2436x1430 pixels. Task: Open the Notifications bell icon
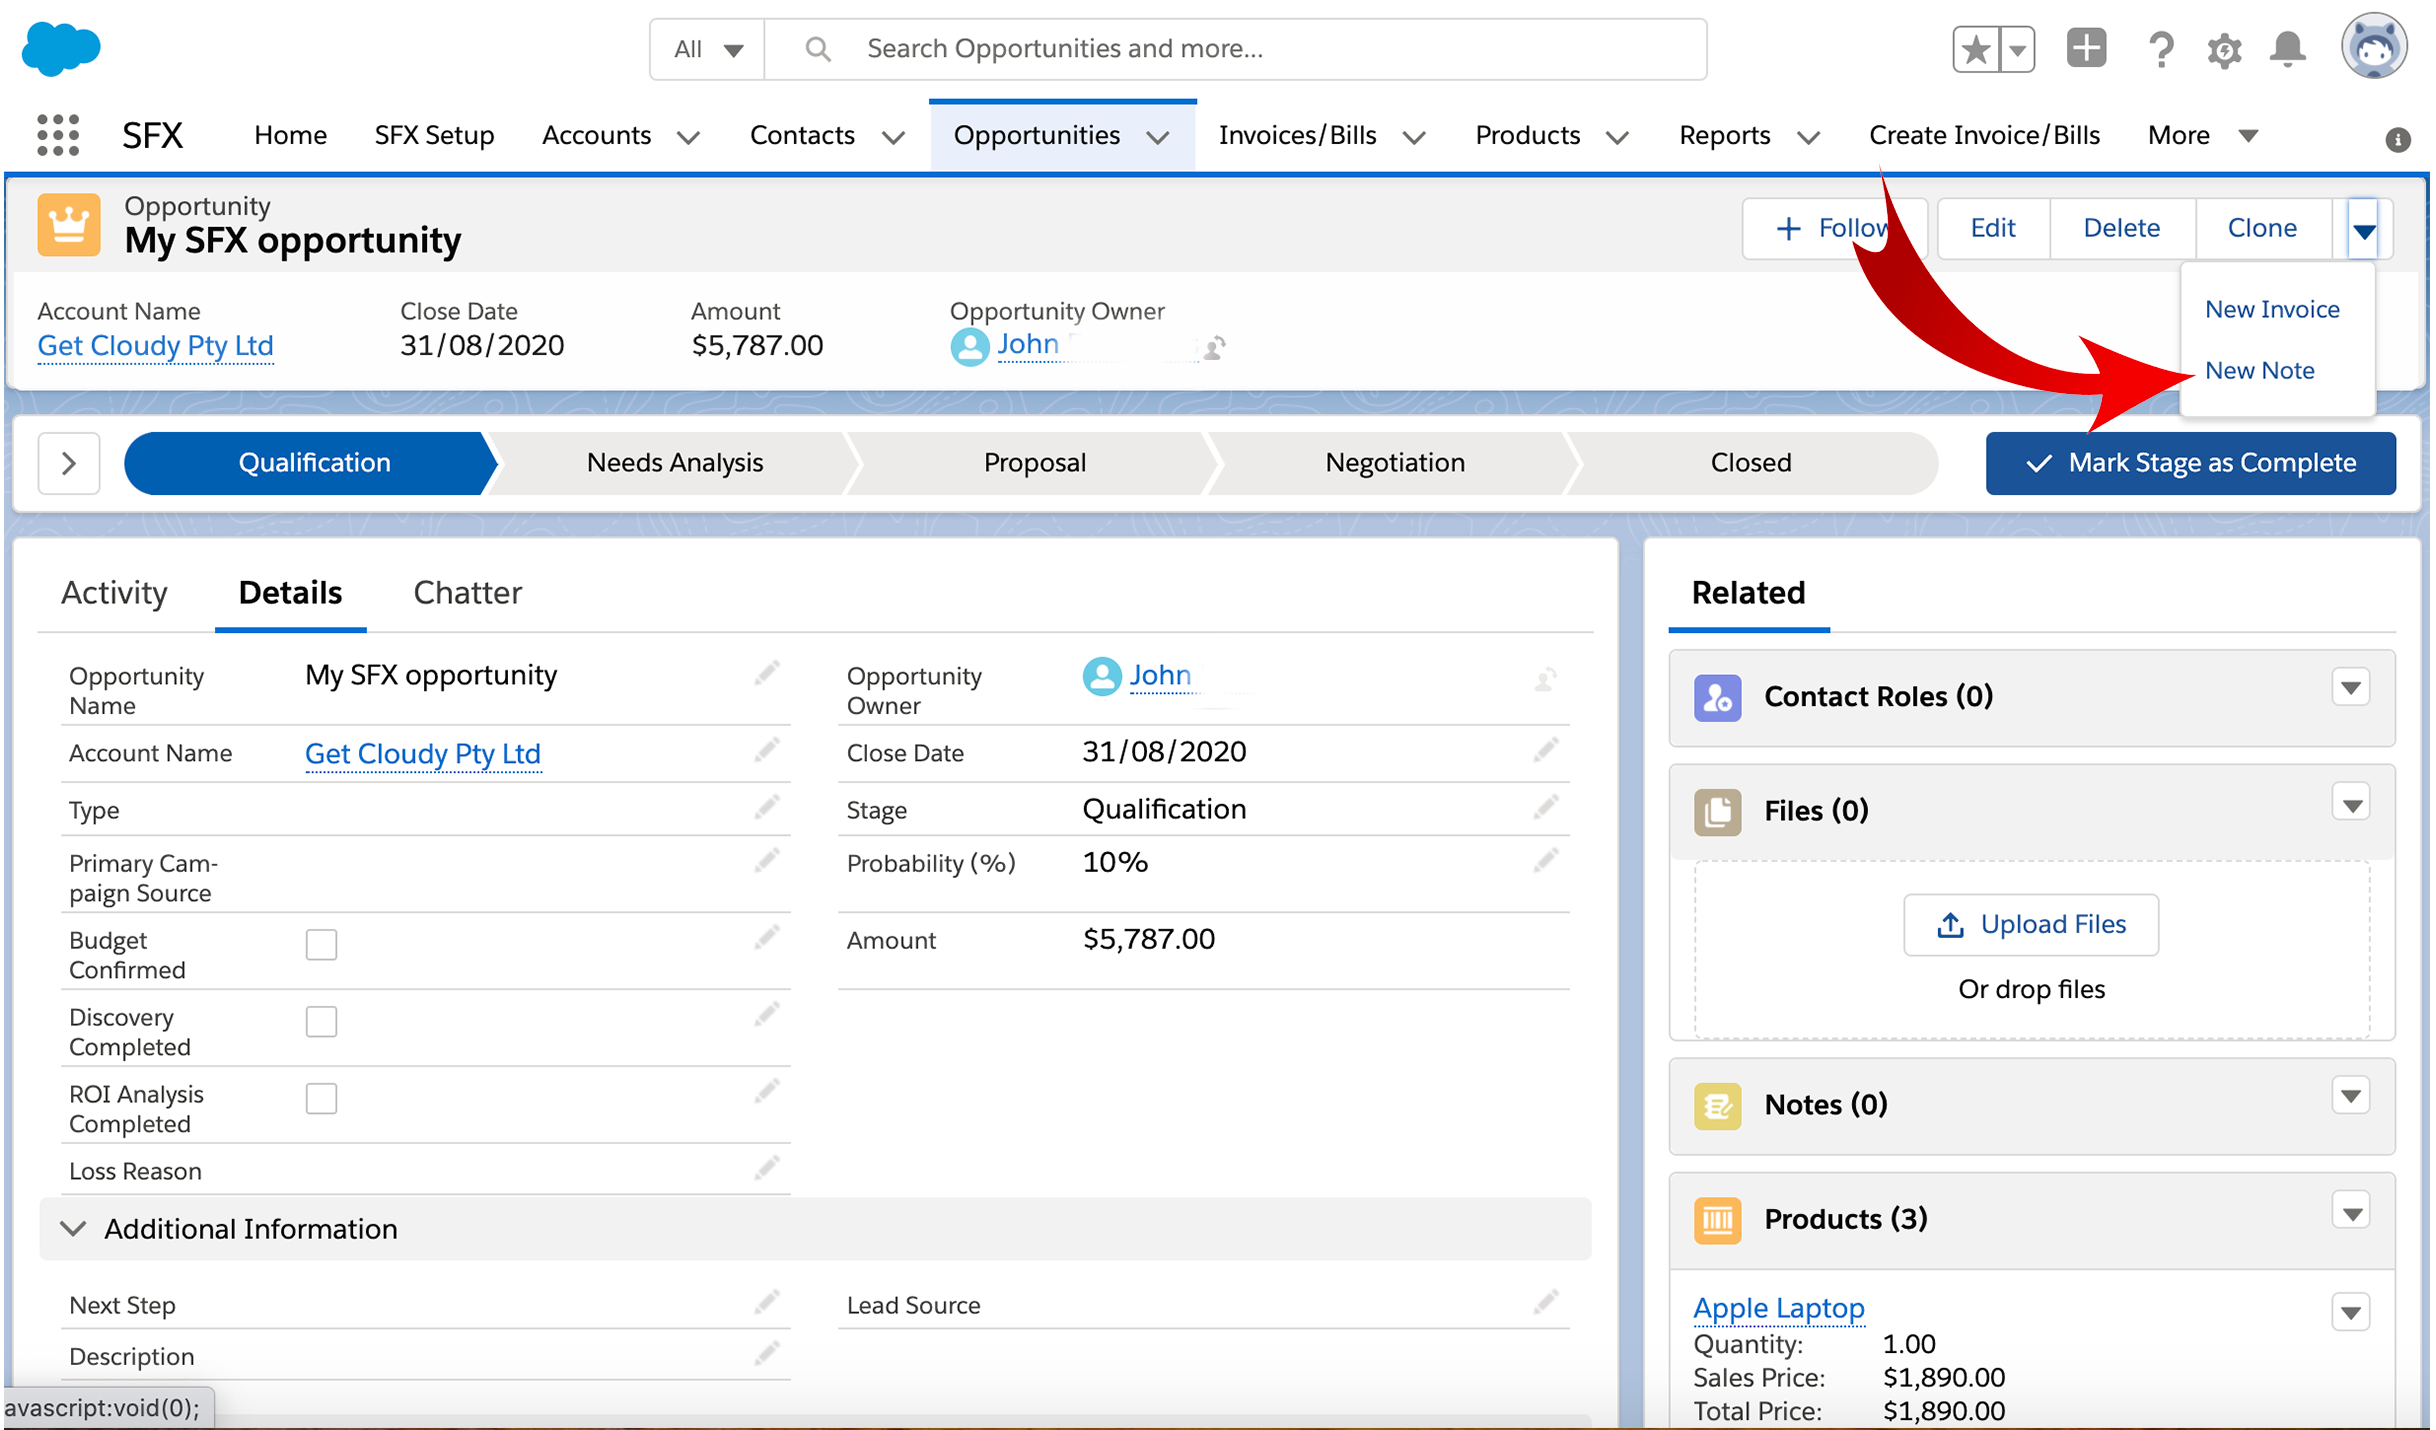click(2288, 49)
